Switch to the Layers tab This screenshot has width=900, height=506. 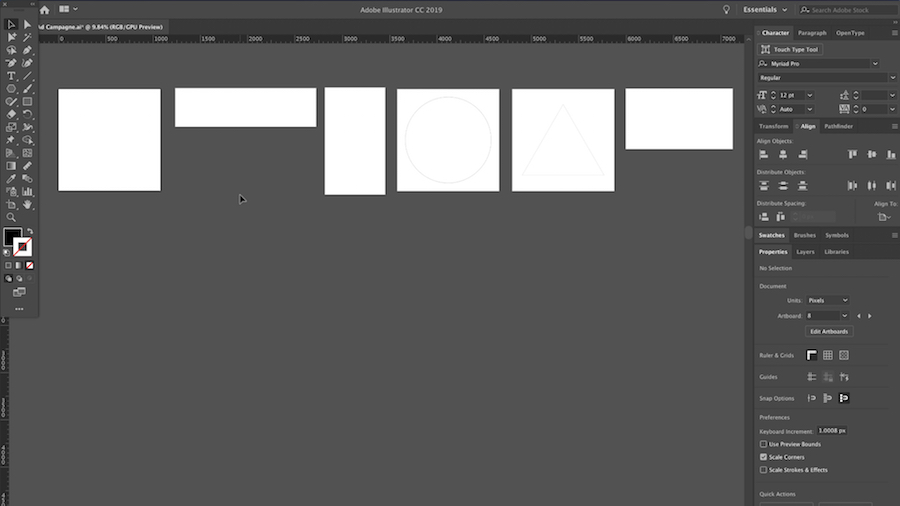805,252
